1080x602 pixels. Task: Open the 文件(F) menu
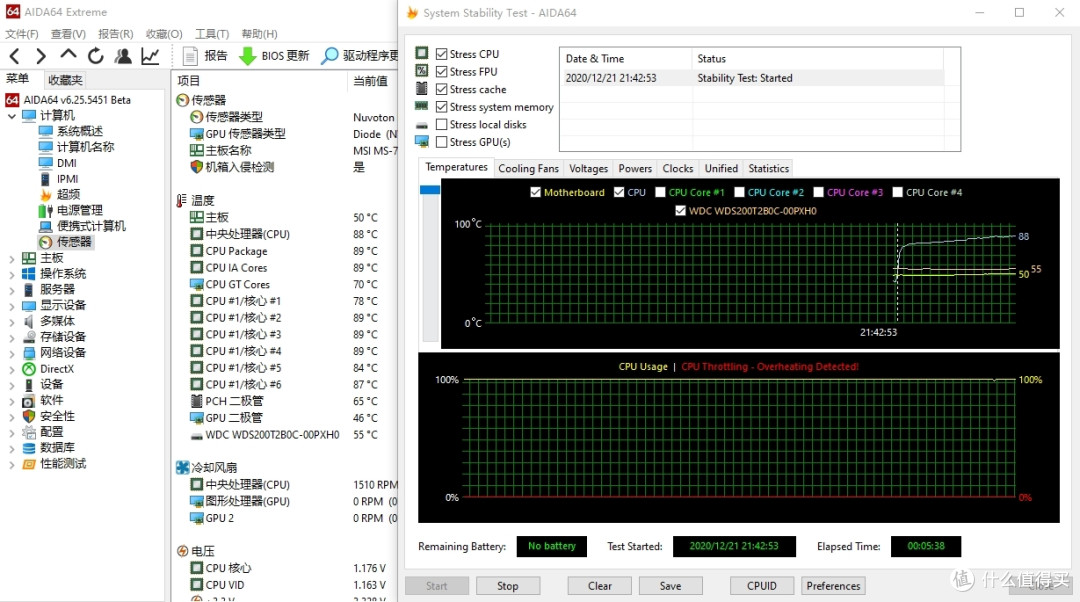[22, 34]
